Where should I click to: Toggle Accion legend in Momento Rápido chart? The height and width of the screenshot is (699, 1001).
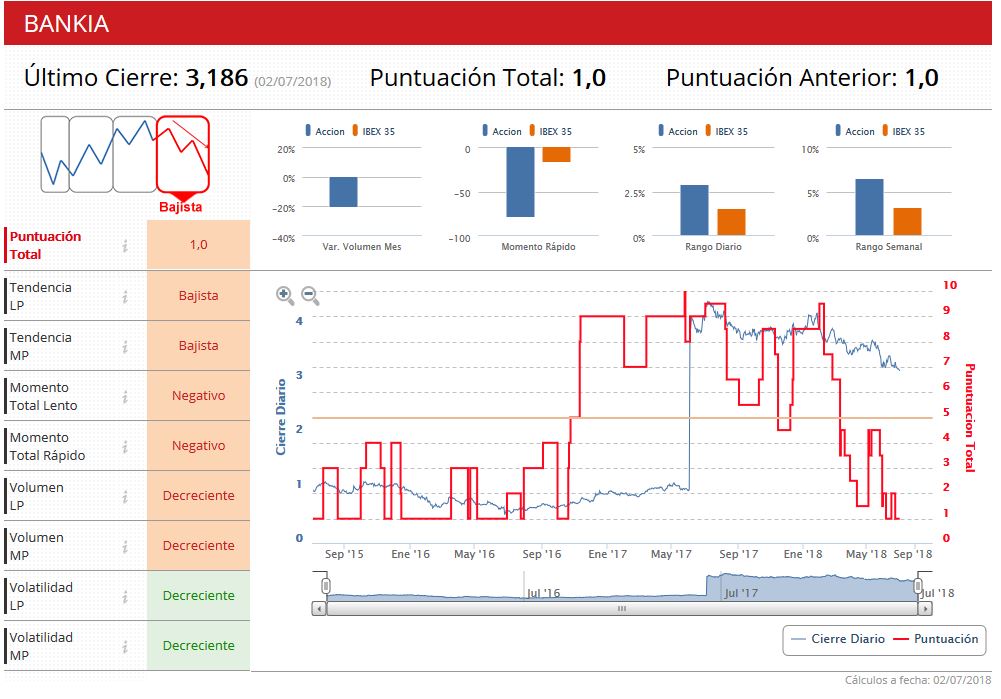coord(502,131)
